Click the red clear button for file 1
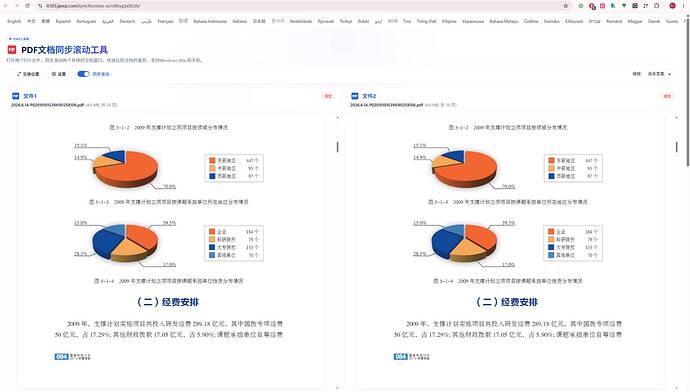Viewport: 690px width, 392px height. [328, 96]
